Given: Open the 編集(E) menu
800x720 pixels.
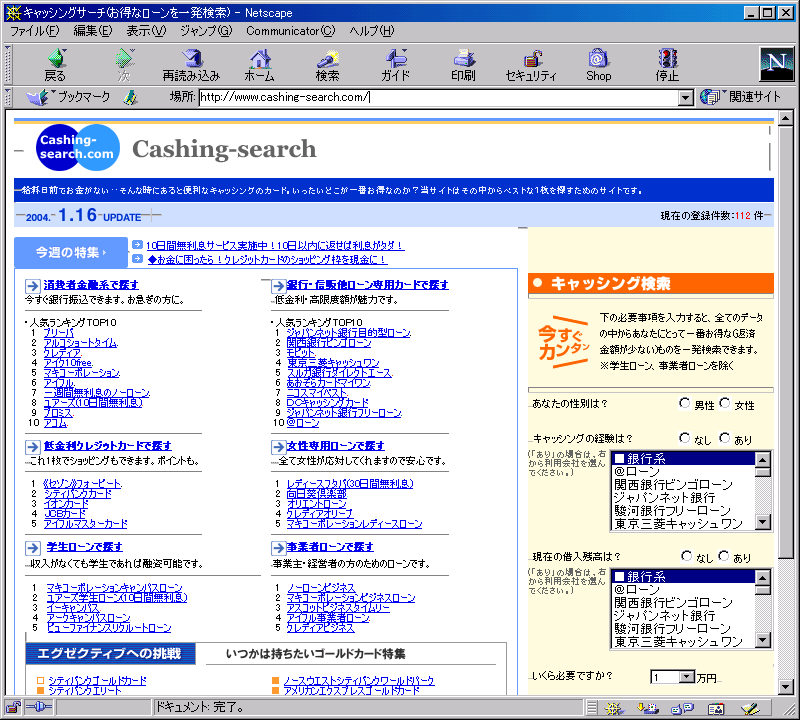Looking at the screenshot, I should pos(93,31).
